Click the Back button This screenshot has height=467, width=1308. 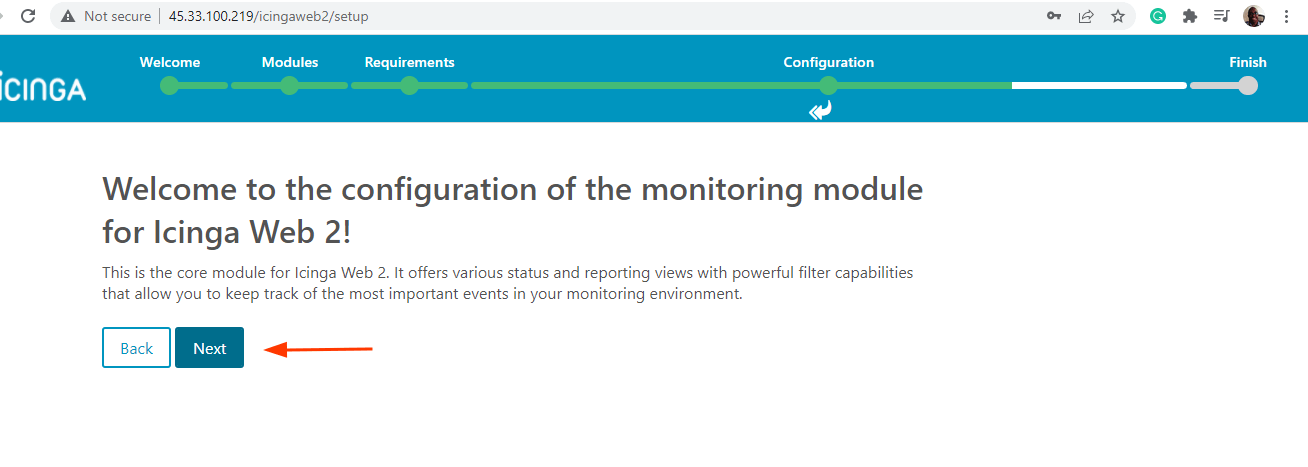pos(136,348)
